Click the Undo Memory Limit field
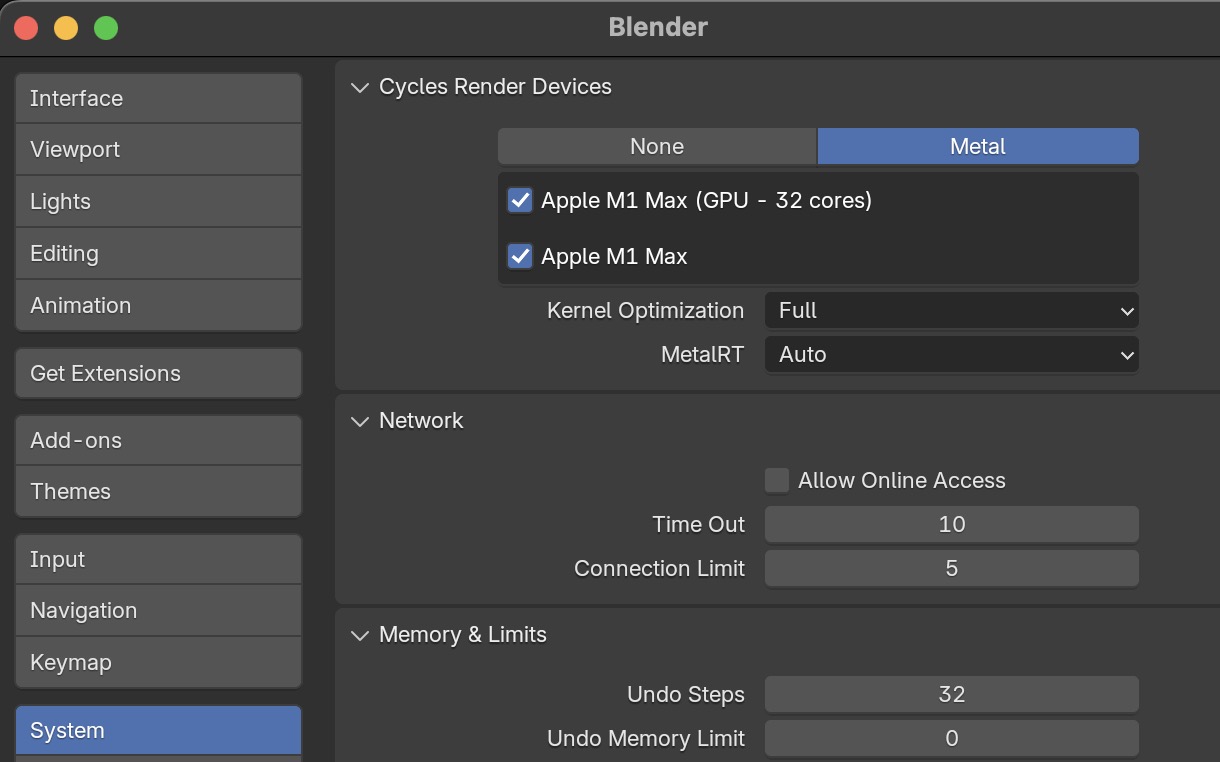1220x762 pixels. point(951,738)
